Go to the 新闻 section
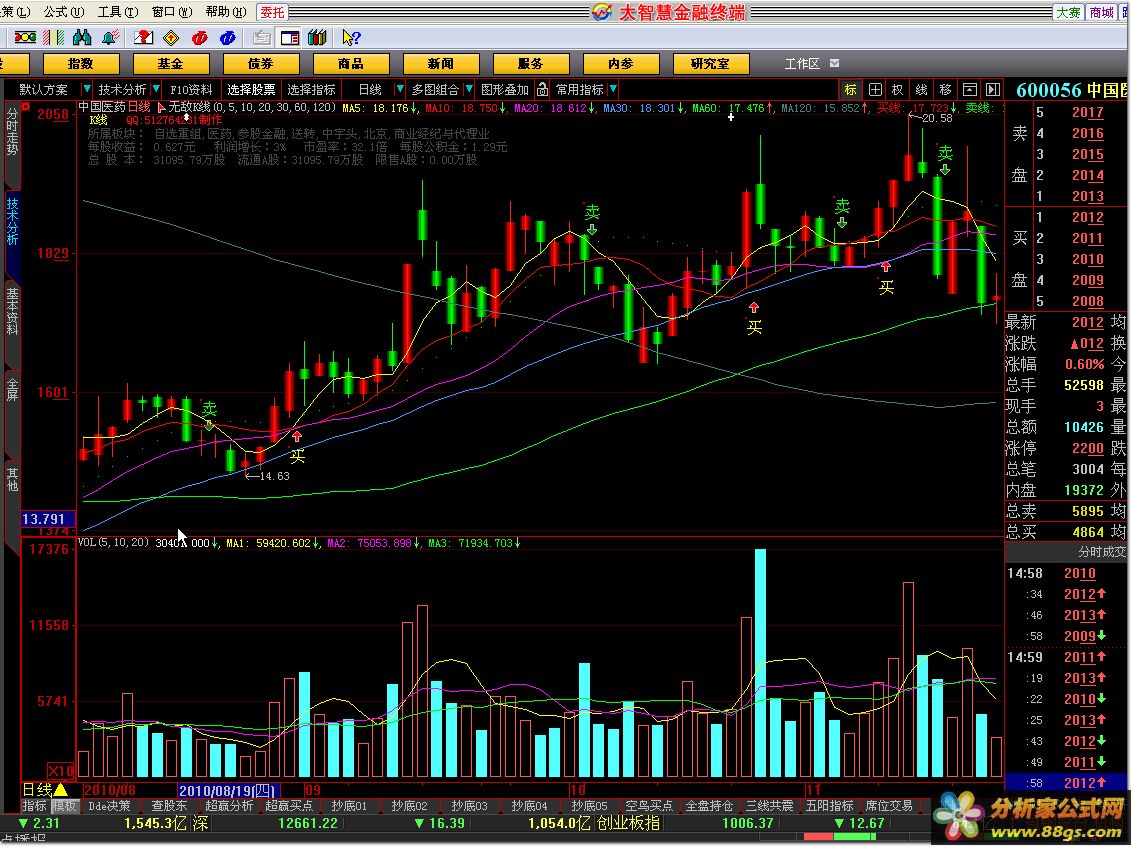 coord(440,64)
